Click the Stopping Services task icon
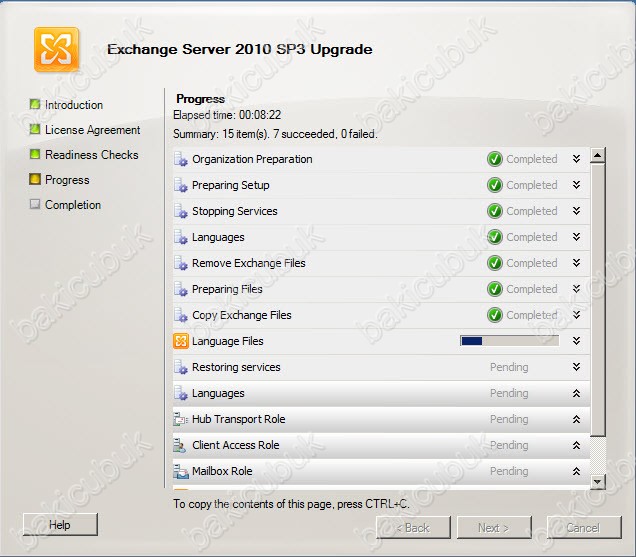This screenshot has width=636, height=557. coord(180,211)
